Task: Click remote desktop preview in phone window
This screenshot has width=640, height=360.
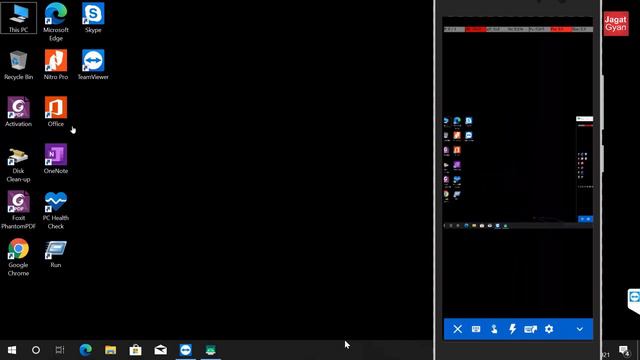Action: pos(518,171)
